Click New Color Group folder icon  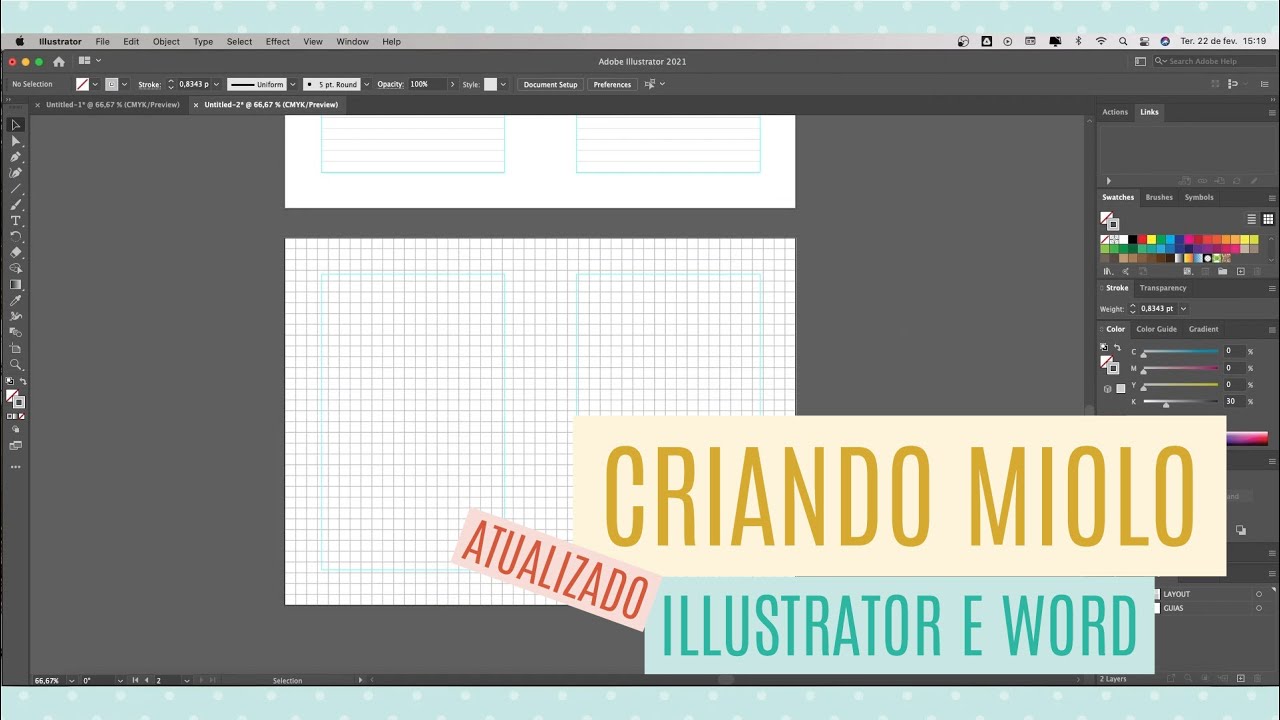pyautogui.click(x=1222, y=271)
